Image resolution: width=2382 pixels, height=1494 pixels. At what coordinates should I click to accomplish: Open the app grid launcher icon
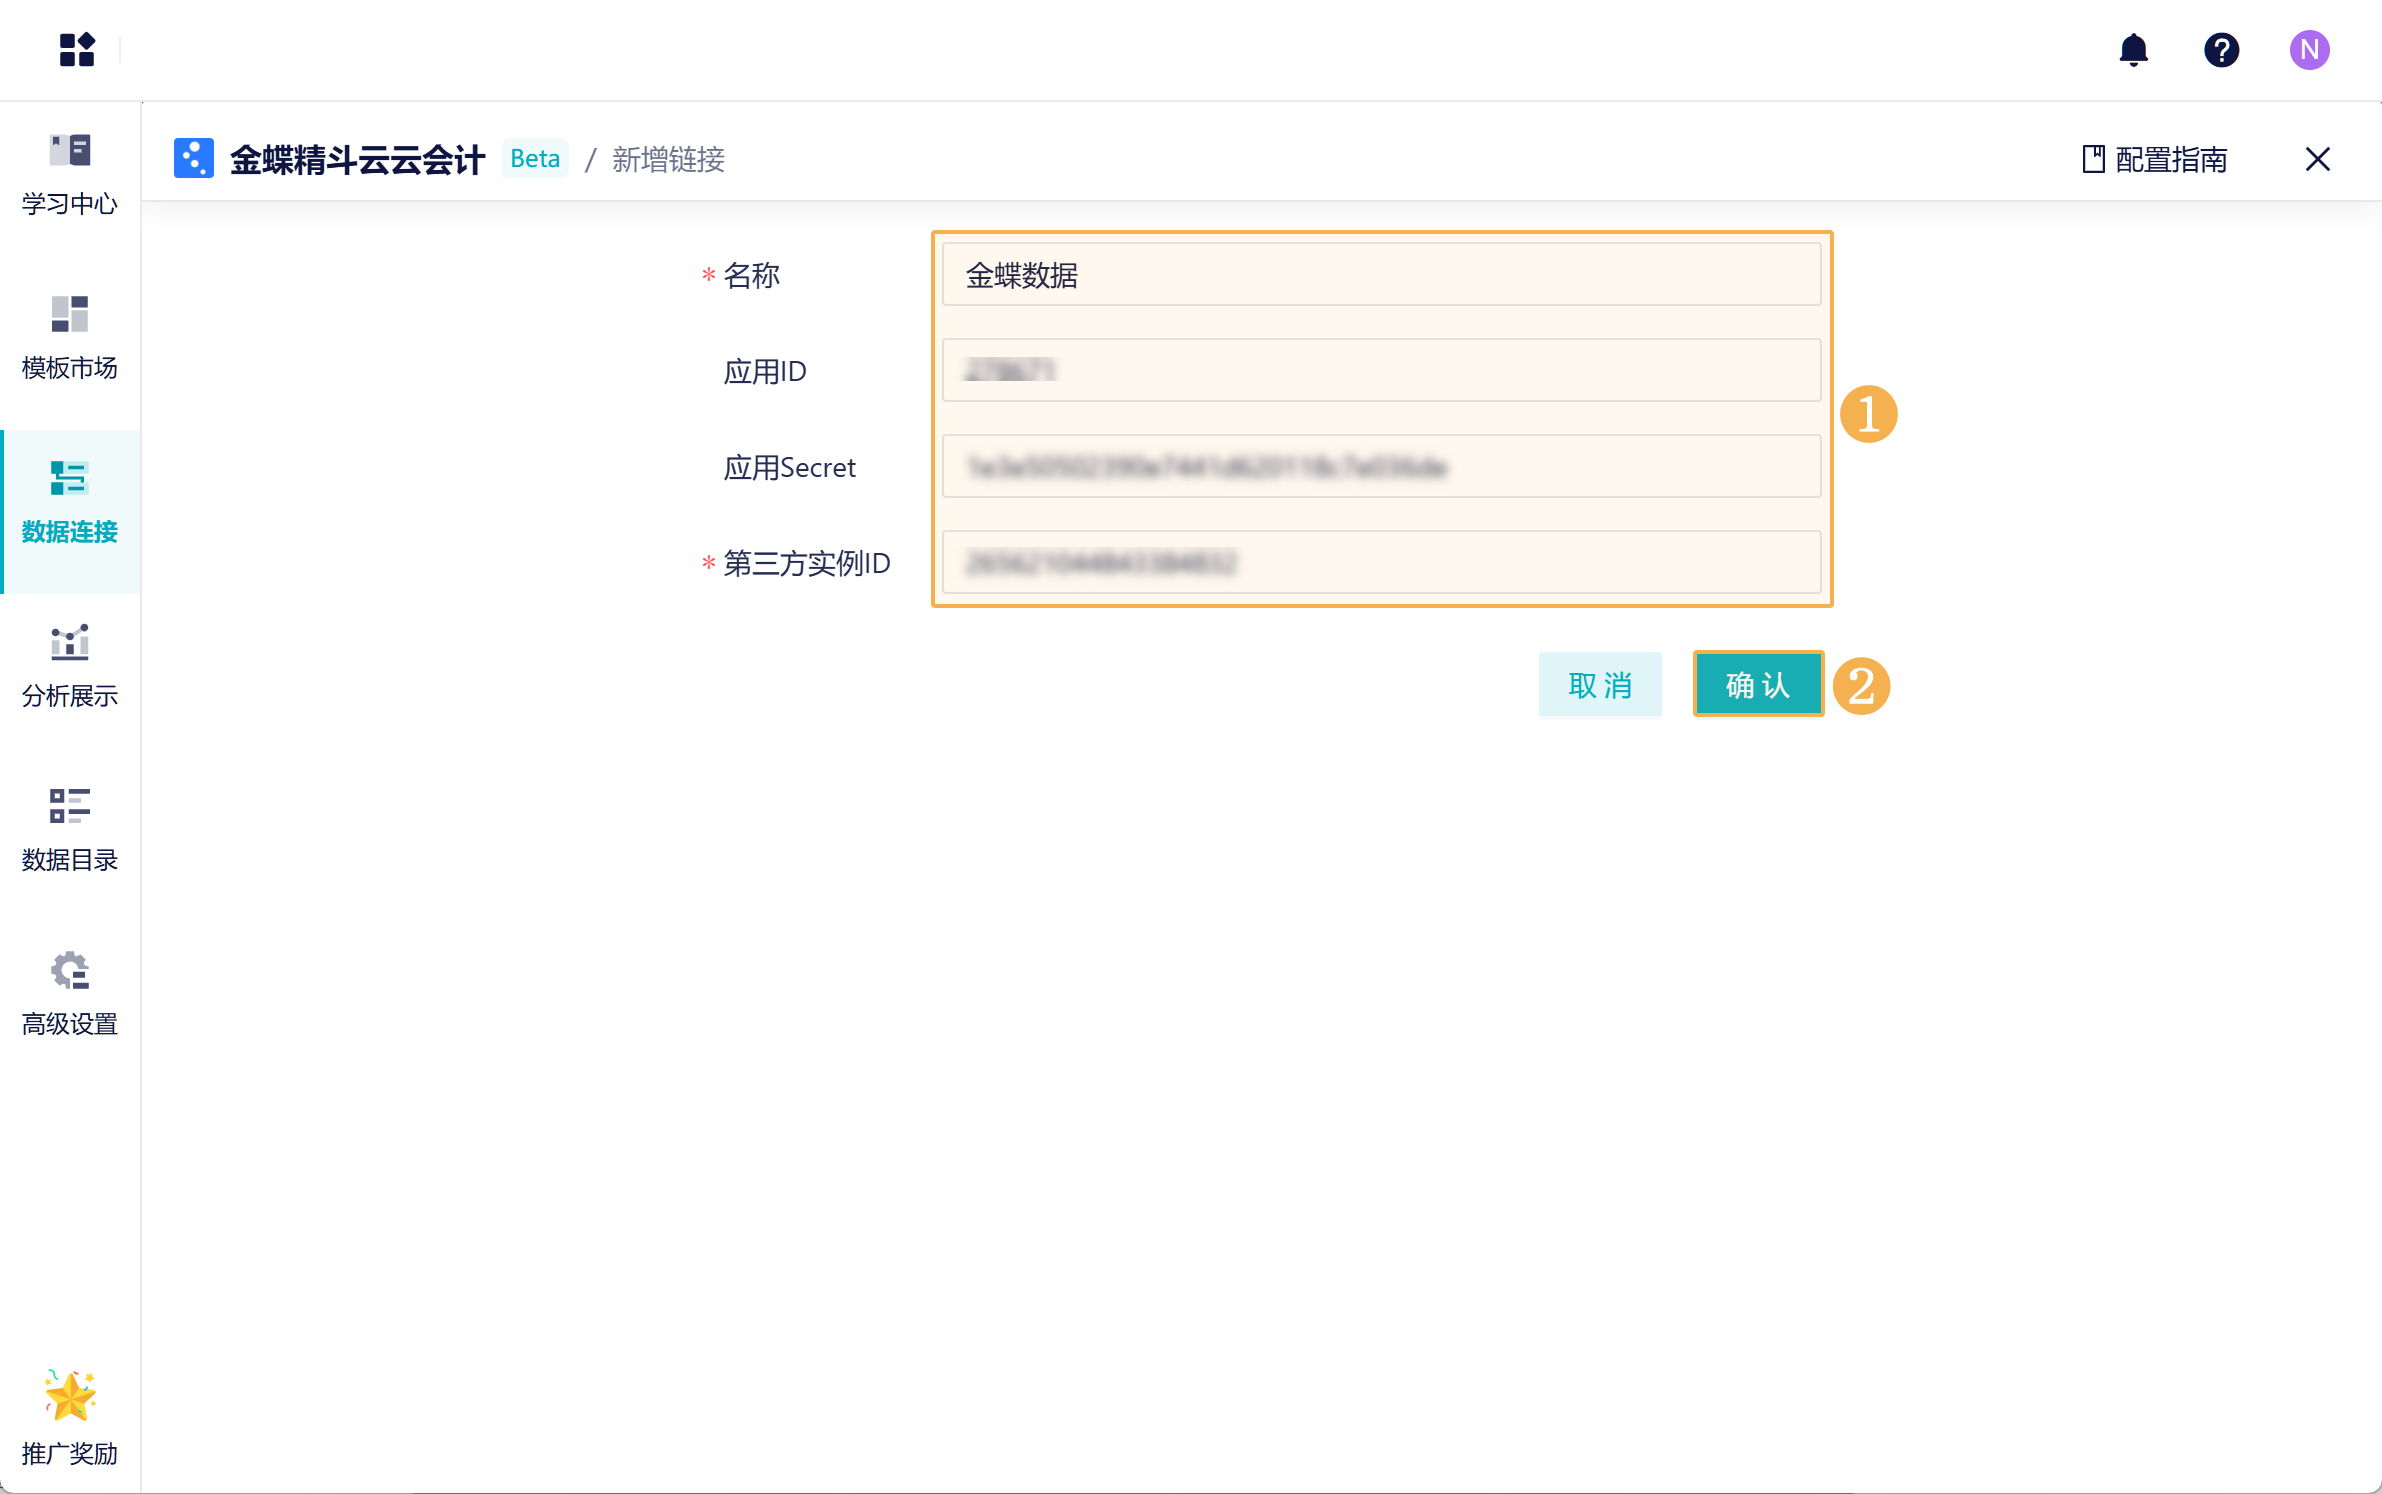click(x=77, y=49)
